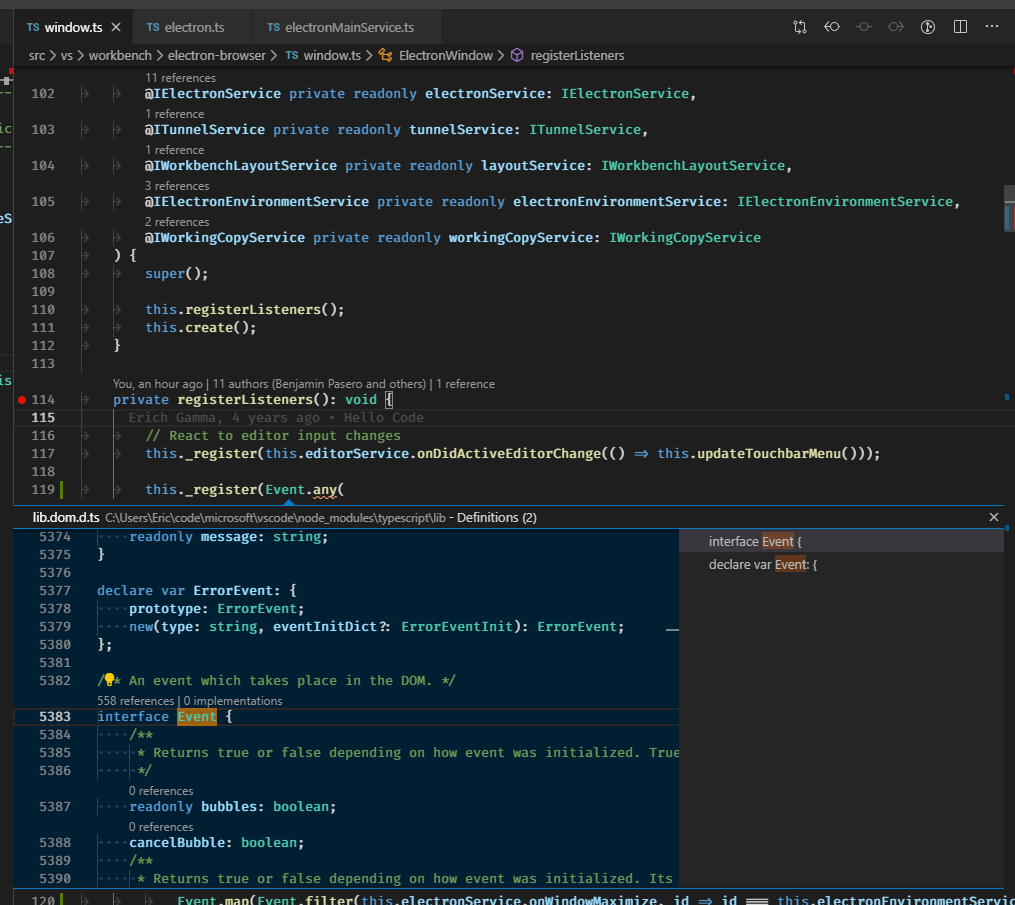Click 'Event' in 'Event.any(' on line 119
Viewport: 1015px width, 905px height.
click(x=285, y=490)
